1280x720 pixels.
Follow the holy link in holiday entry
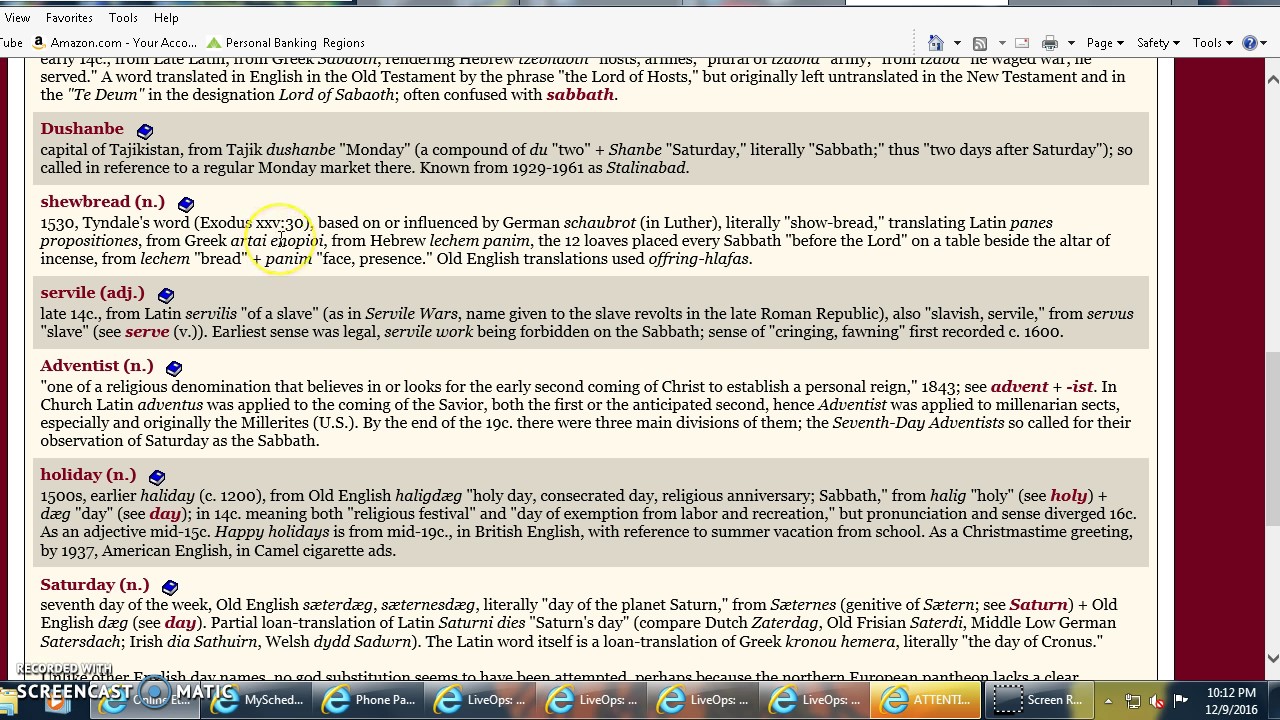pos(1068,496)
